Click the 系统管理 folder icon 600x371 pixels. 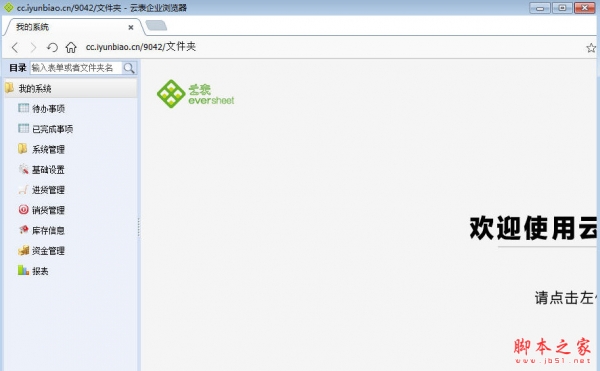23,148
